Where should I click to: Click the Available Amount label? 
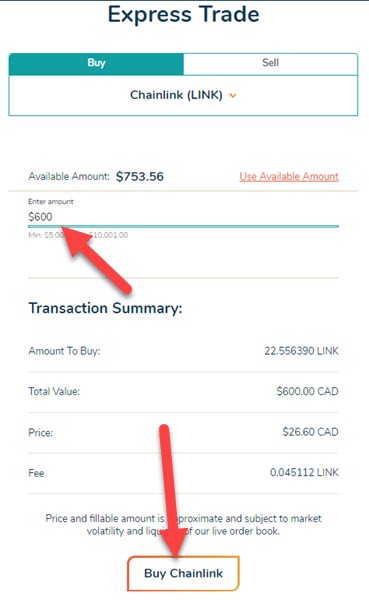tap(69, 176)
